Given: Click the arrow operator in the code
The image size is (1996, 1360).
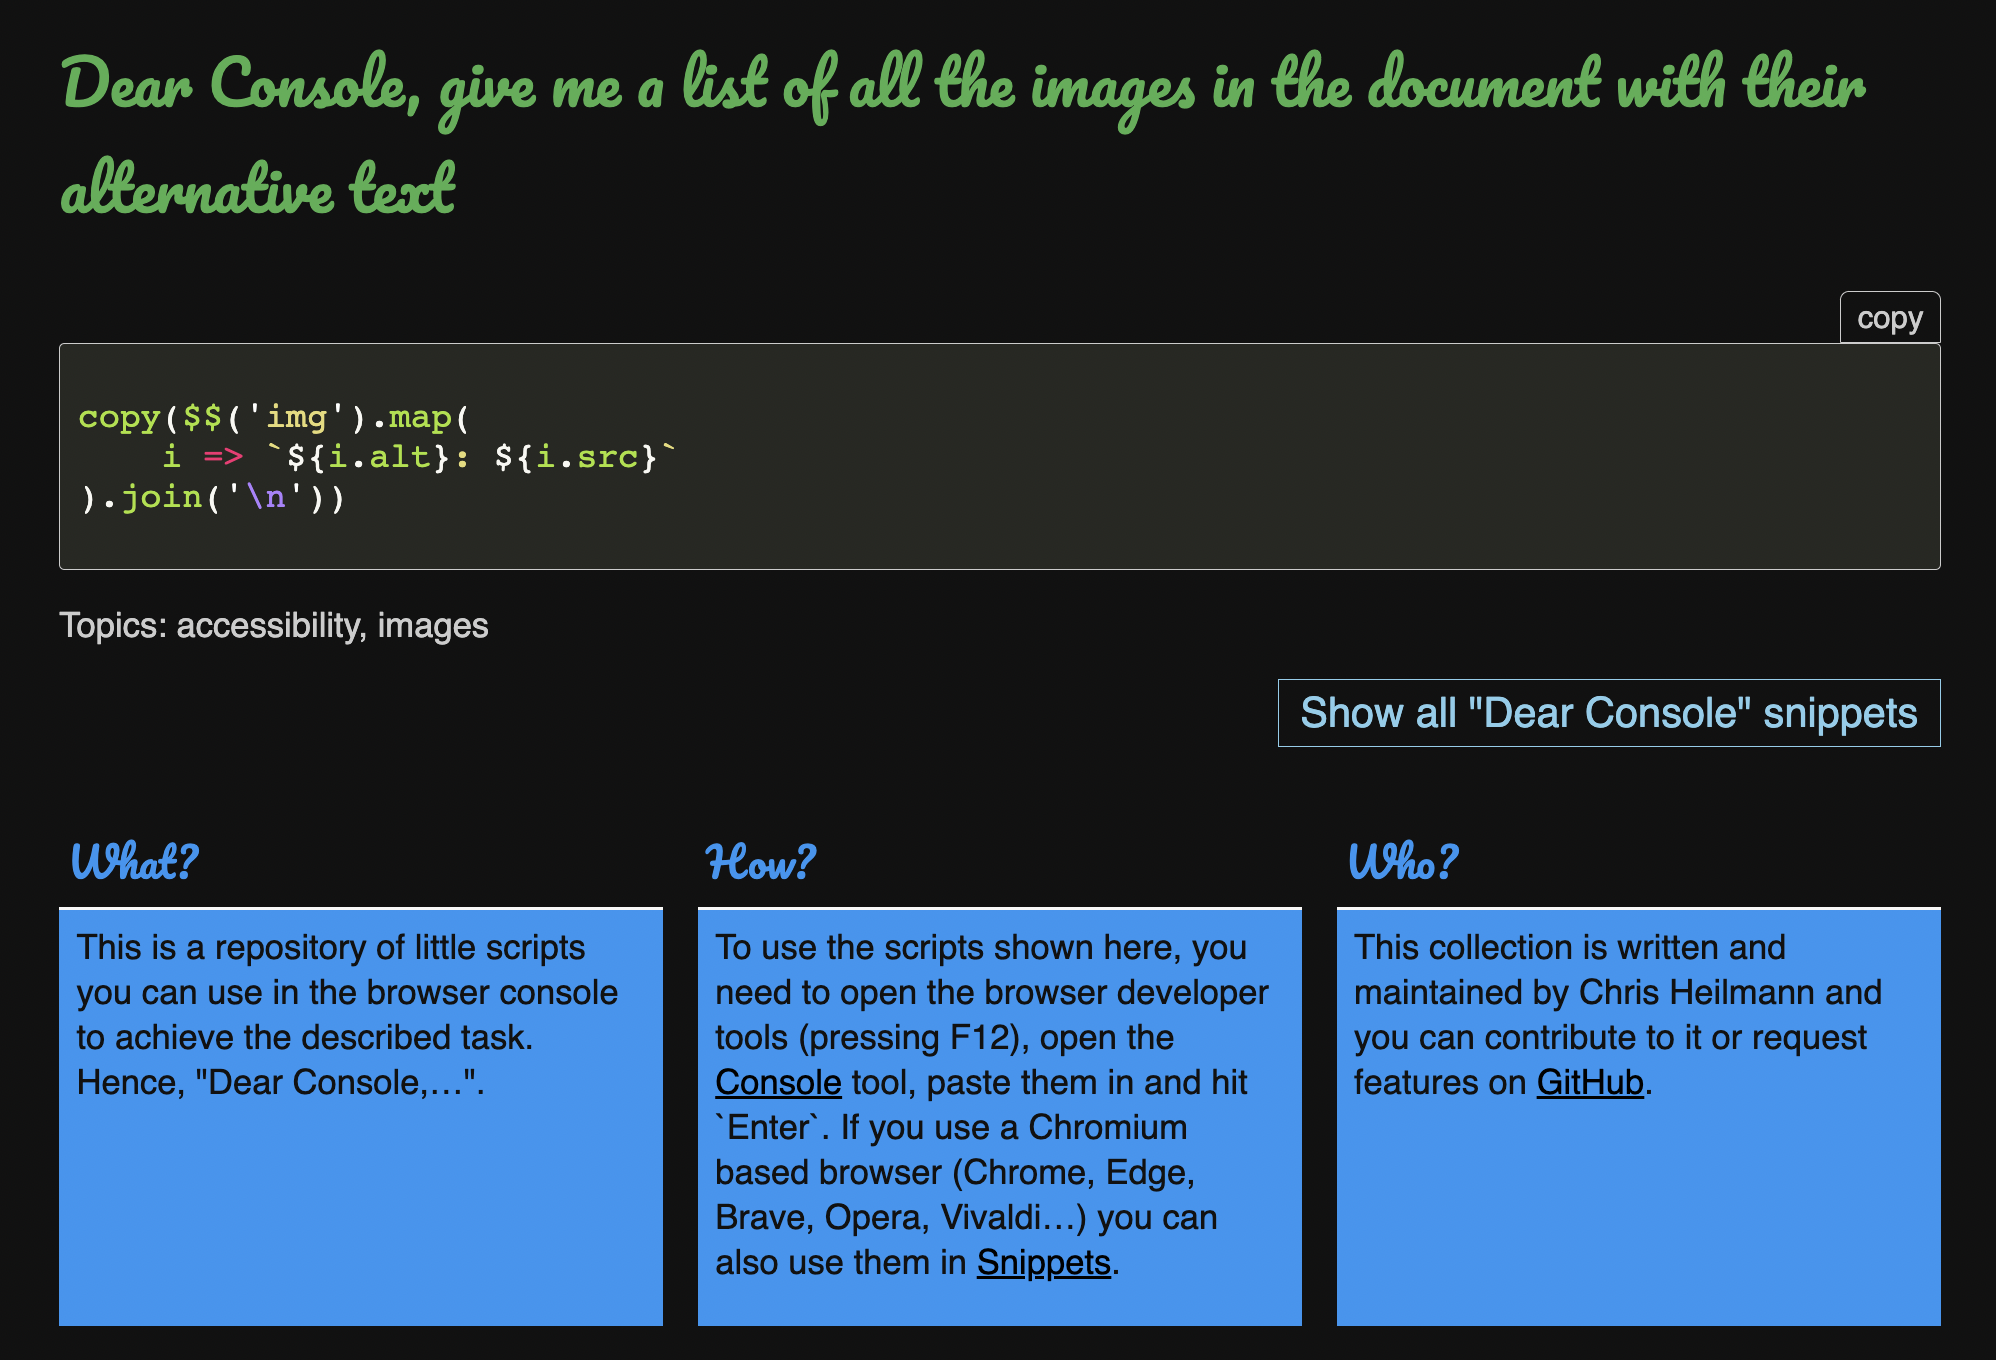Looking at the screenshot, I should point(223,457).
